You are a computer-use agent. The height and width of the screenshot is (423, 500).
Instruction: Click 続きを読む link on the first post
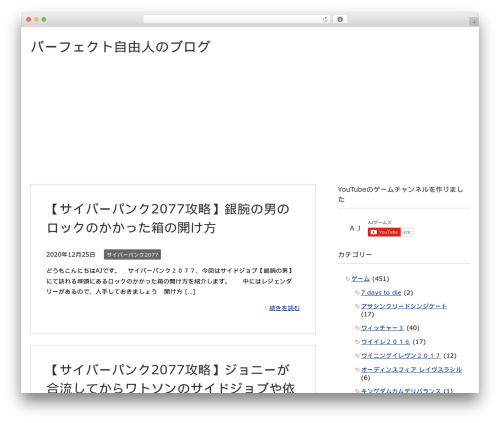click(x=284, y=308)
